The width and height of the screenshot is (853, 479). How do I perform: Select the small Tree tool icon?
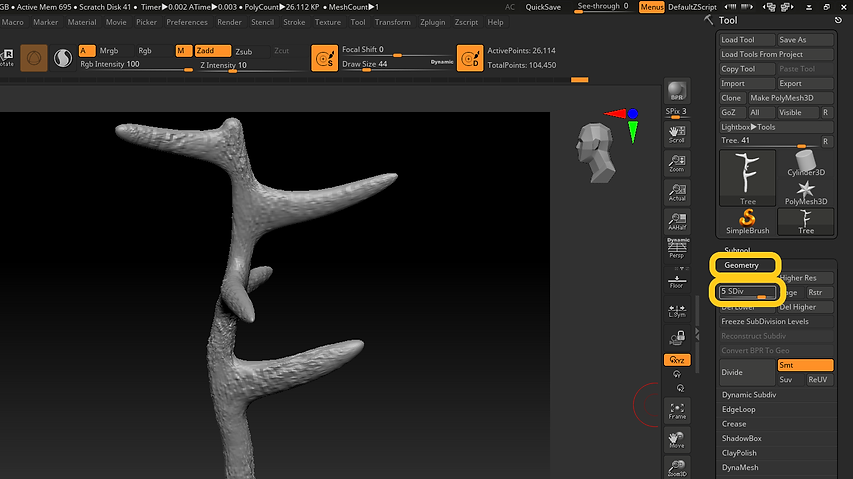(806, 222)
